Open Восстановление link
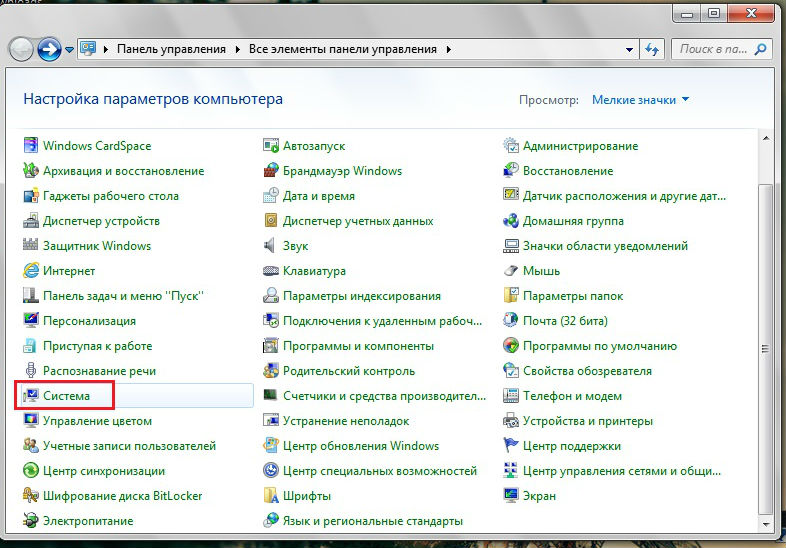This screenshot has height=548, width=786. (x=568, y=171)
